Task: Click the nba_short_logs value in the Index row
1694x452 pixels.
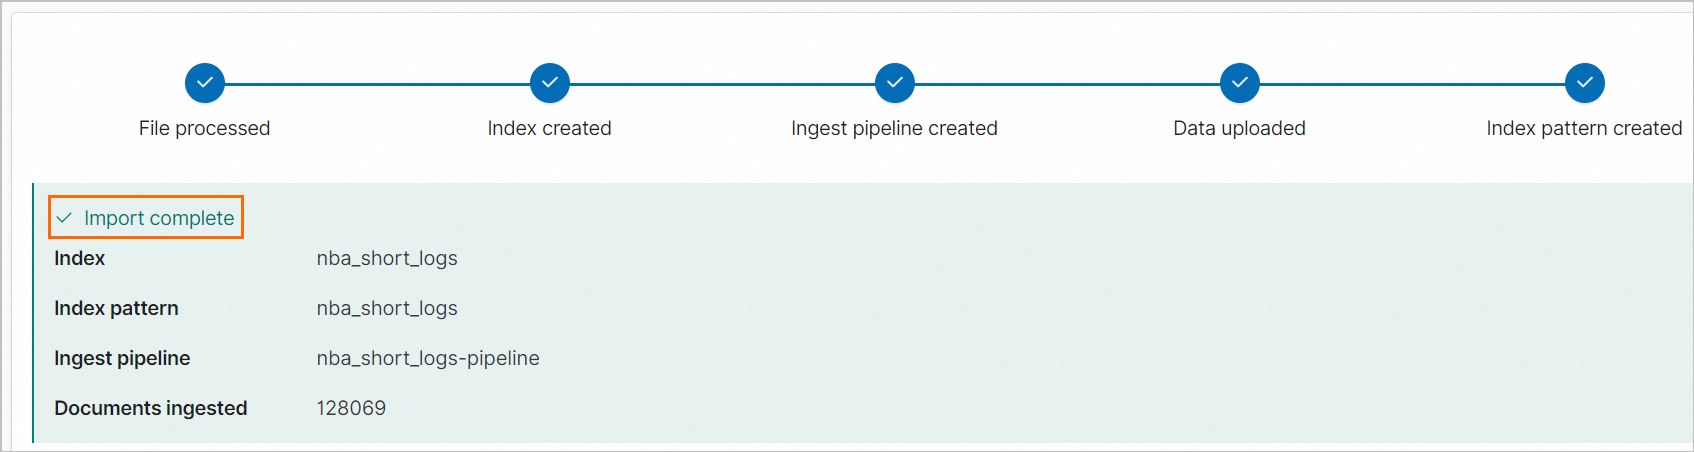Action: click(x=387, y=258)
